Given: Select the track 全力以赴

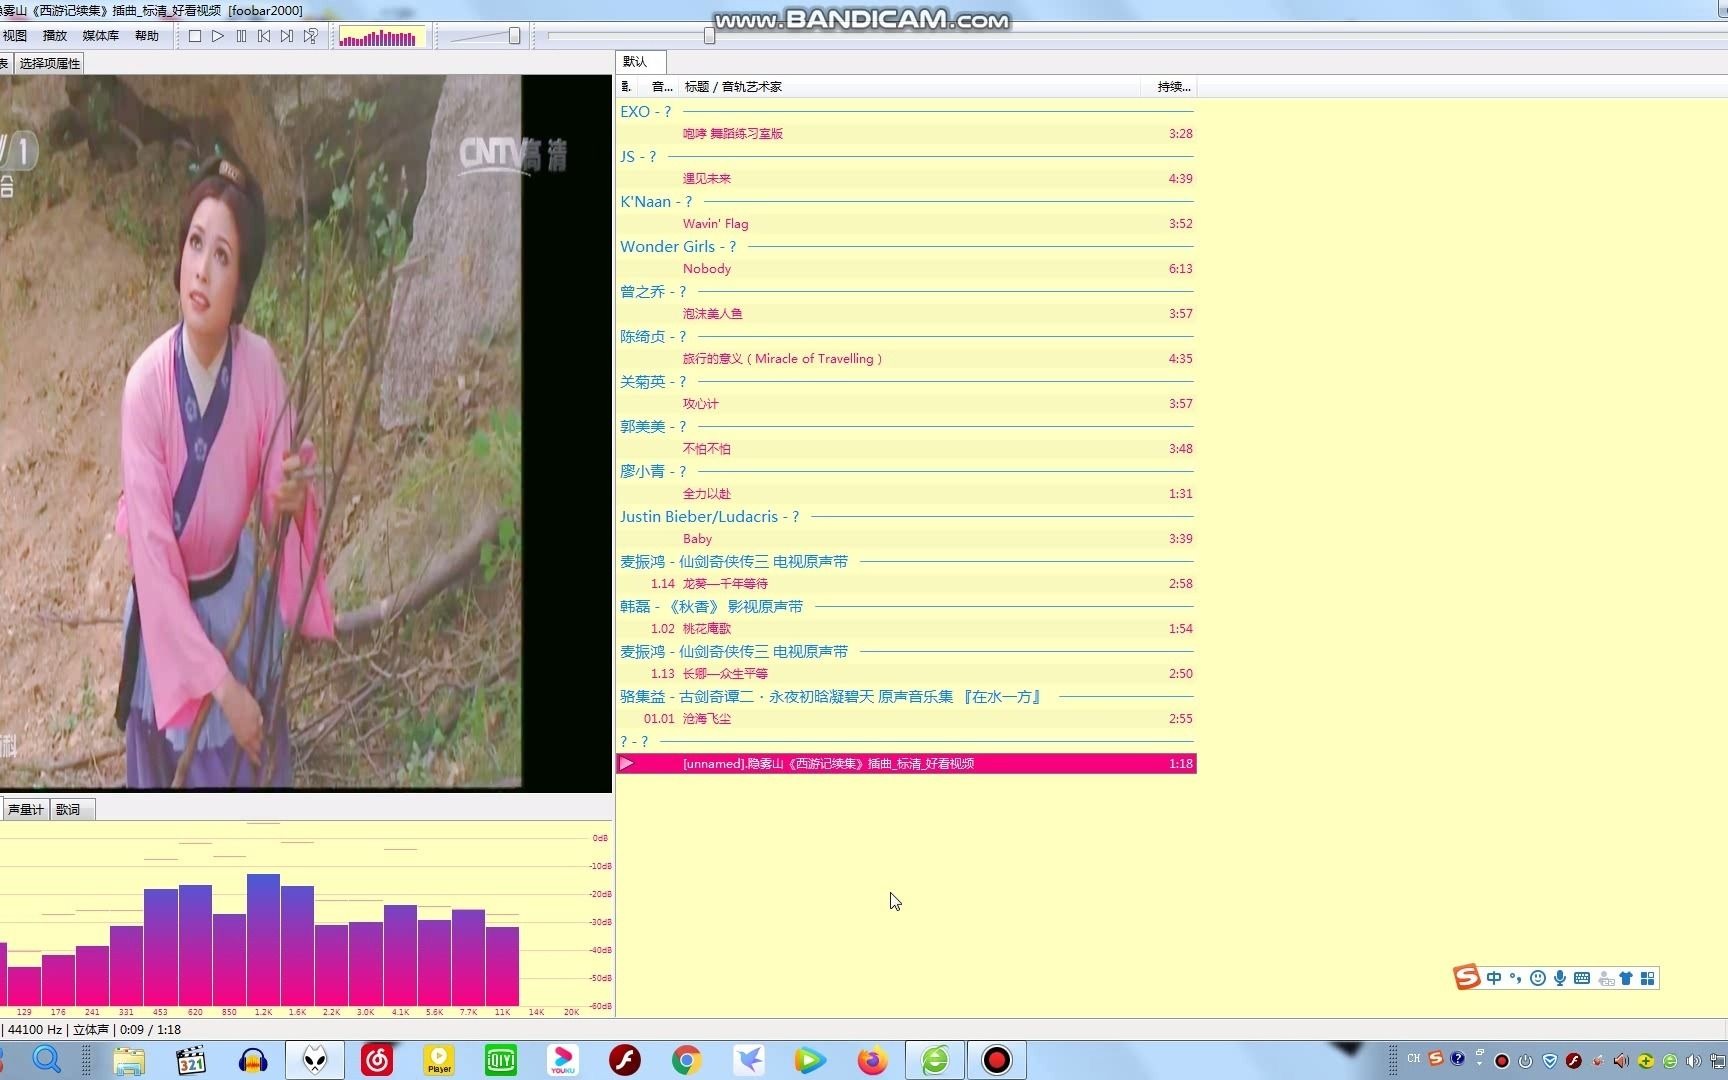Looking at the screenshot, I should coord(906,493).
